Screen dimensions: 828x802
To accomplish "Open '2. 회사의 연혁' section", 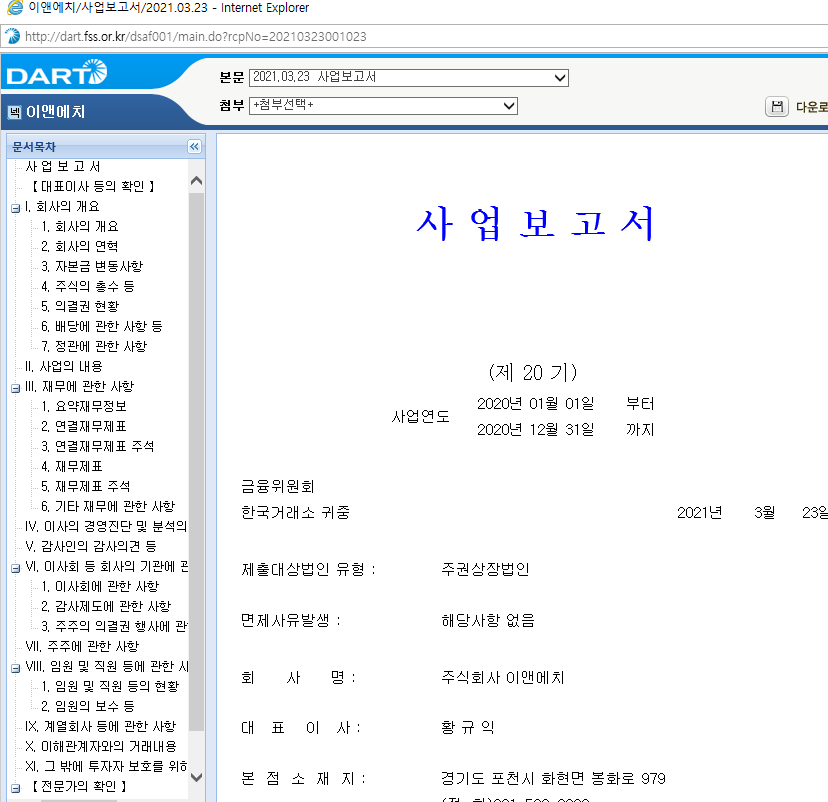I will pos(80,247).
